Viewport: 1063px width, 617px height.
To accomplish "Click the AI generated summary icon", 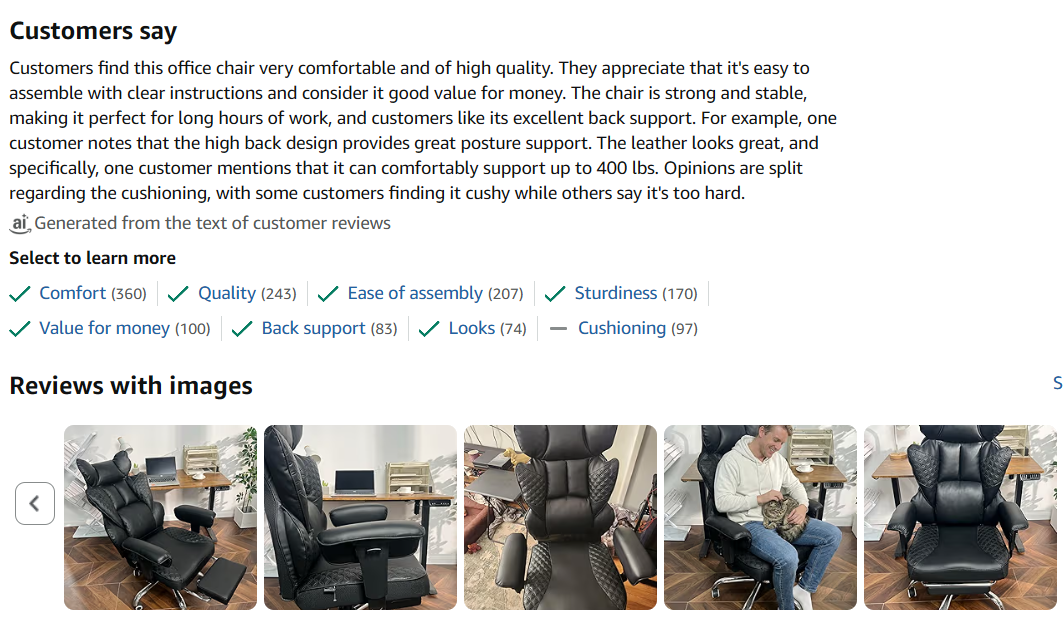I will [20, 223].
